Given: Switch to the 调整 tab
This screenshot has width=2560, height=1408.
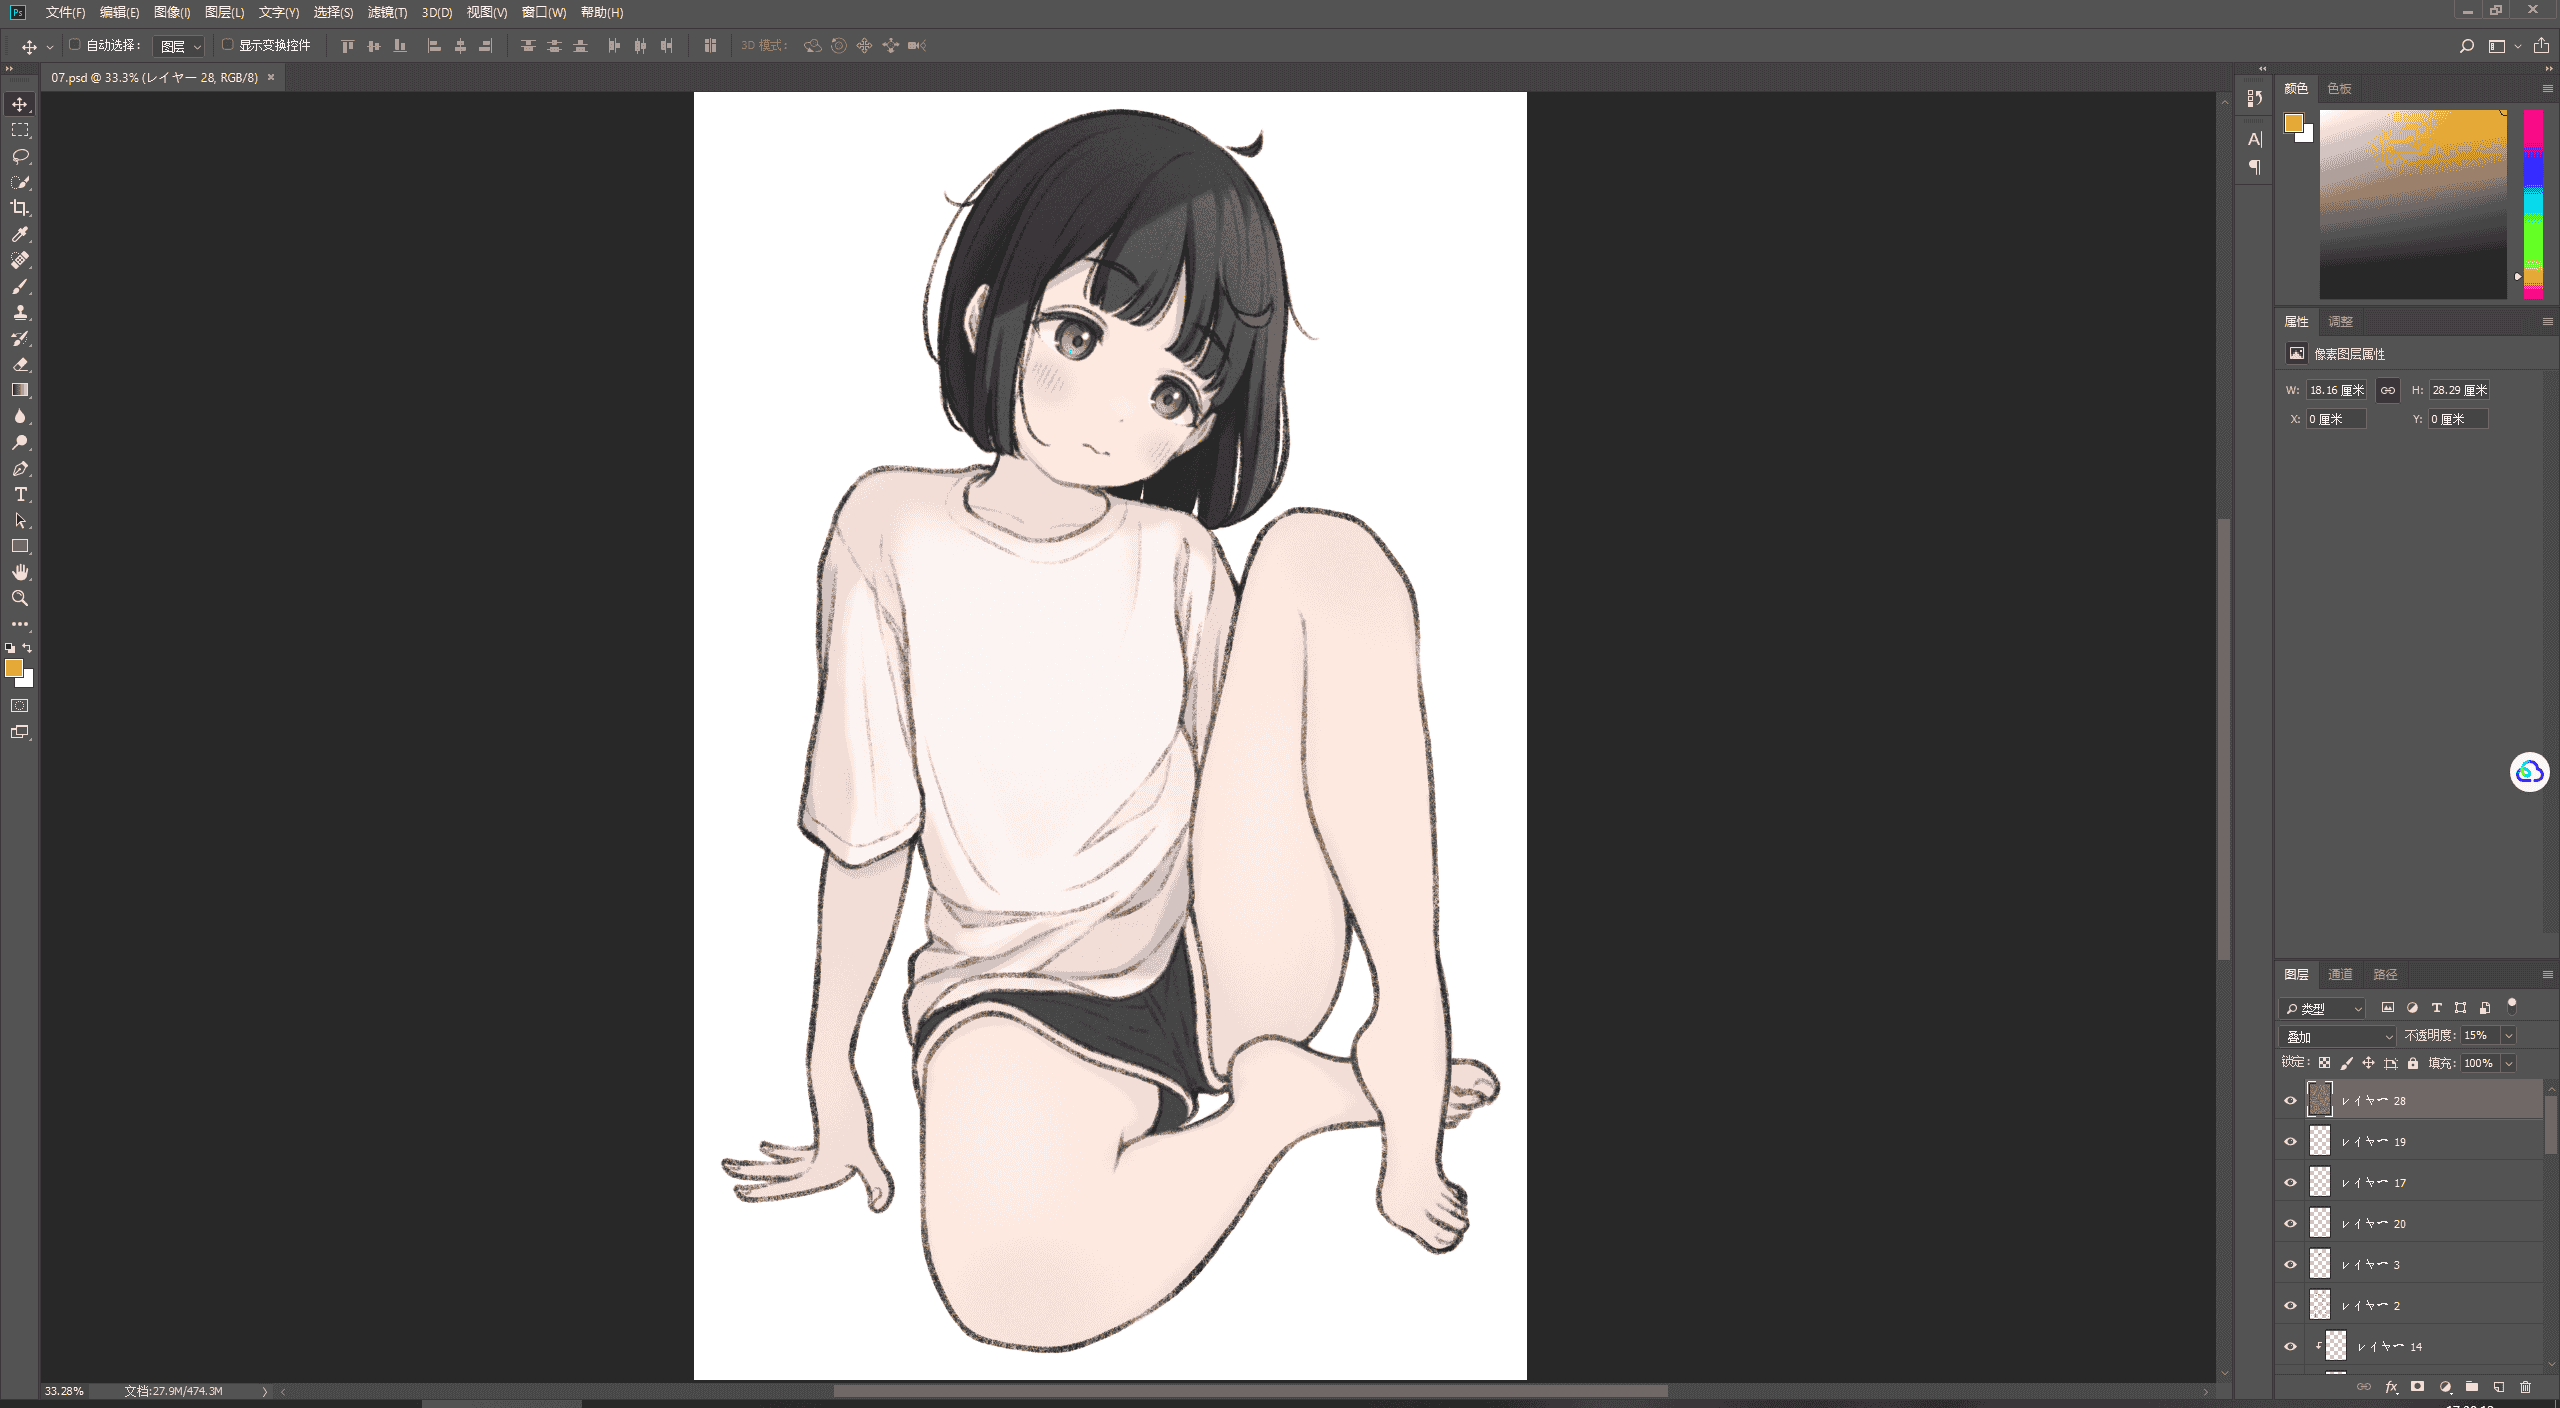Looking at the screenshot, I should [x=2340, y=322].
